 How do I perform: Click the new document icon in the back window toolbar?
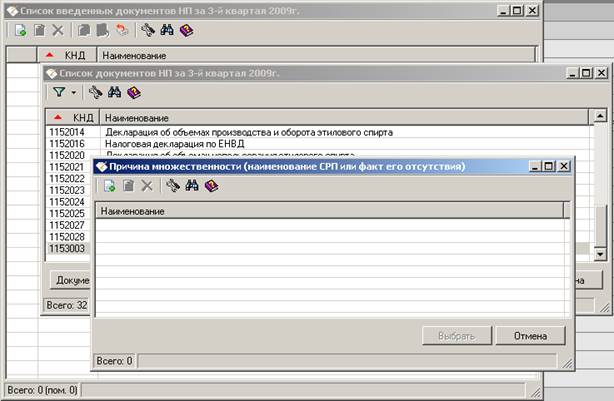pyautogui.click(x=20, y=30)
